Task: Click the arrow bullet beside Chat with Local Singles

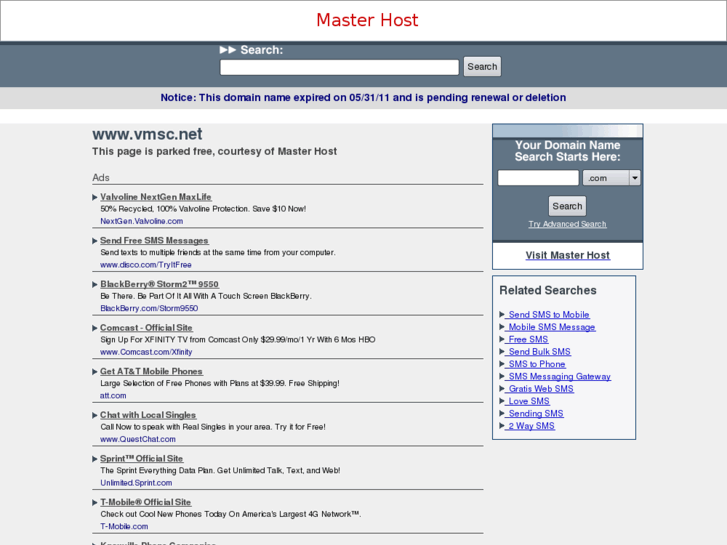Action: coord(95,415)
